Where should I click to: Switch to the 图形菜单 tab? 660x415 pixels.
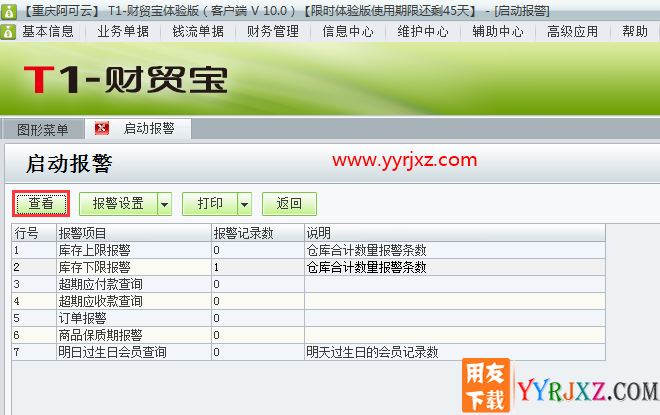(x=43, y=129)
